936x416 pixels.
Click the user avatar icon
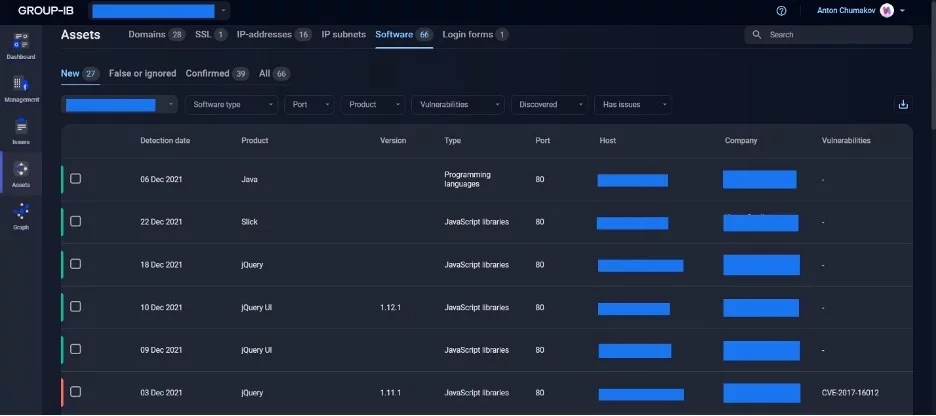pos(886,11)
